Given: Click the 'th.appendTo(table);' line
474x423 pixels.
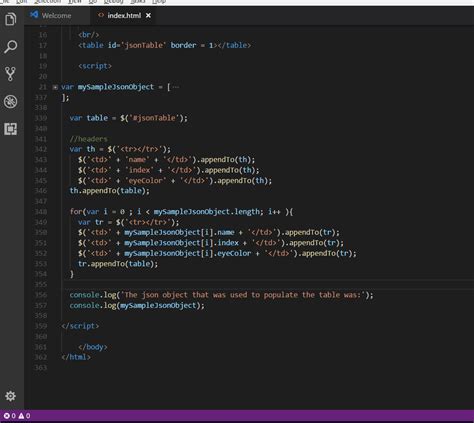Looking at the screenshot, I should 110,191.
